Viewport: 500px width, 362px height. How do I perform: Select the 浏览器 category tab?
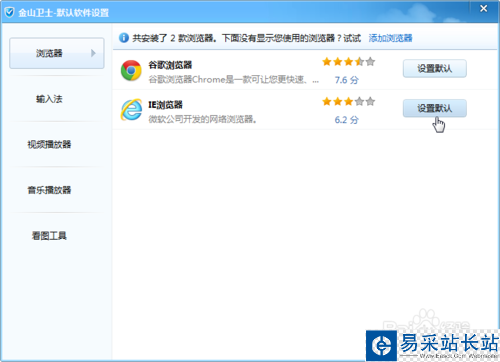(x=57, y=53)
